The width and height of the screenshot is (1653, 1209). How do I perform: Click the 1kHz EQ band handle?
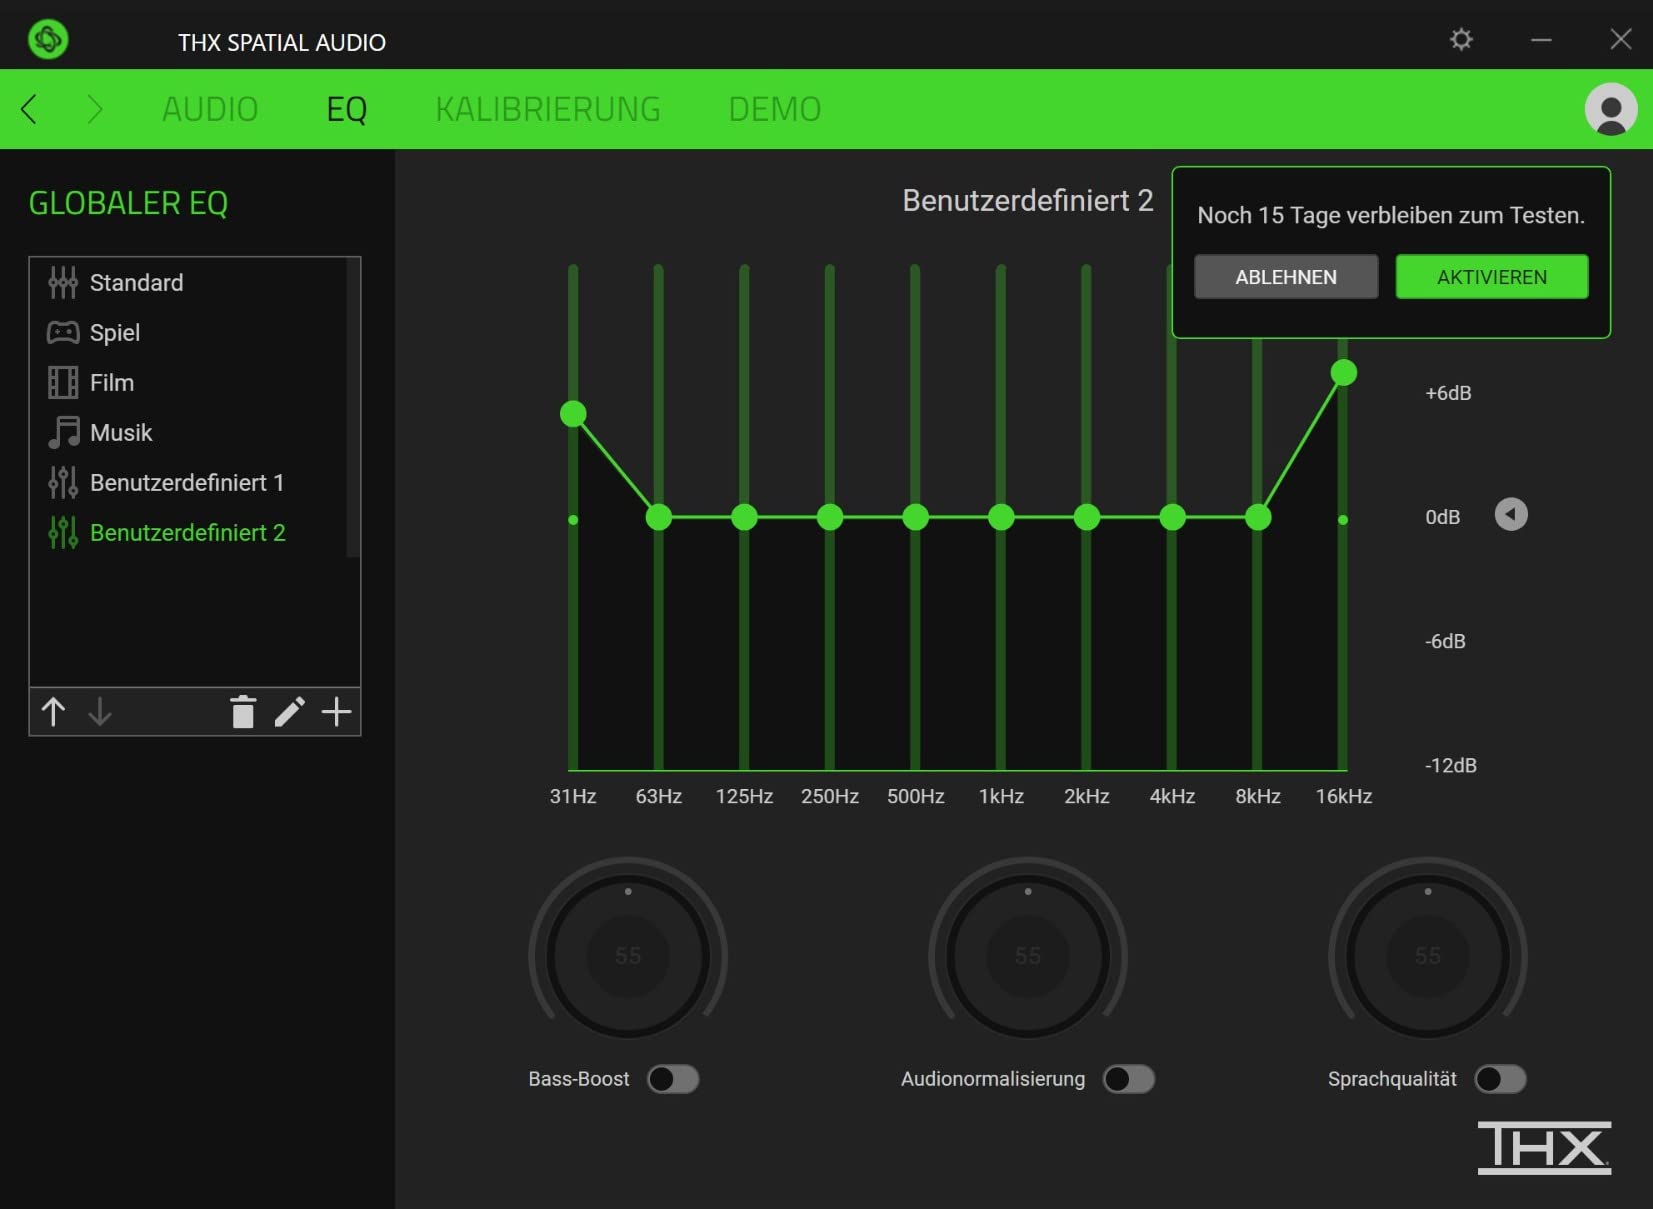pyautogui.click(x=1001, y=517)
